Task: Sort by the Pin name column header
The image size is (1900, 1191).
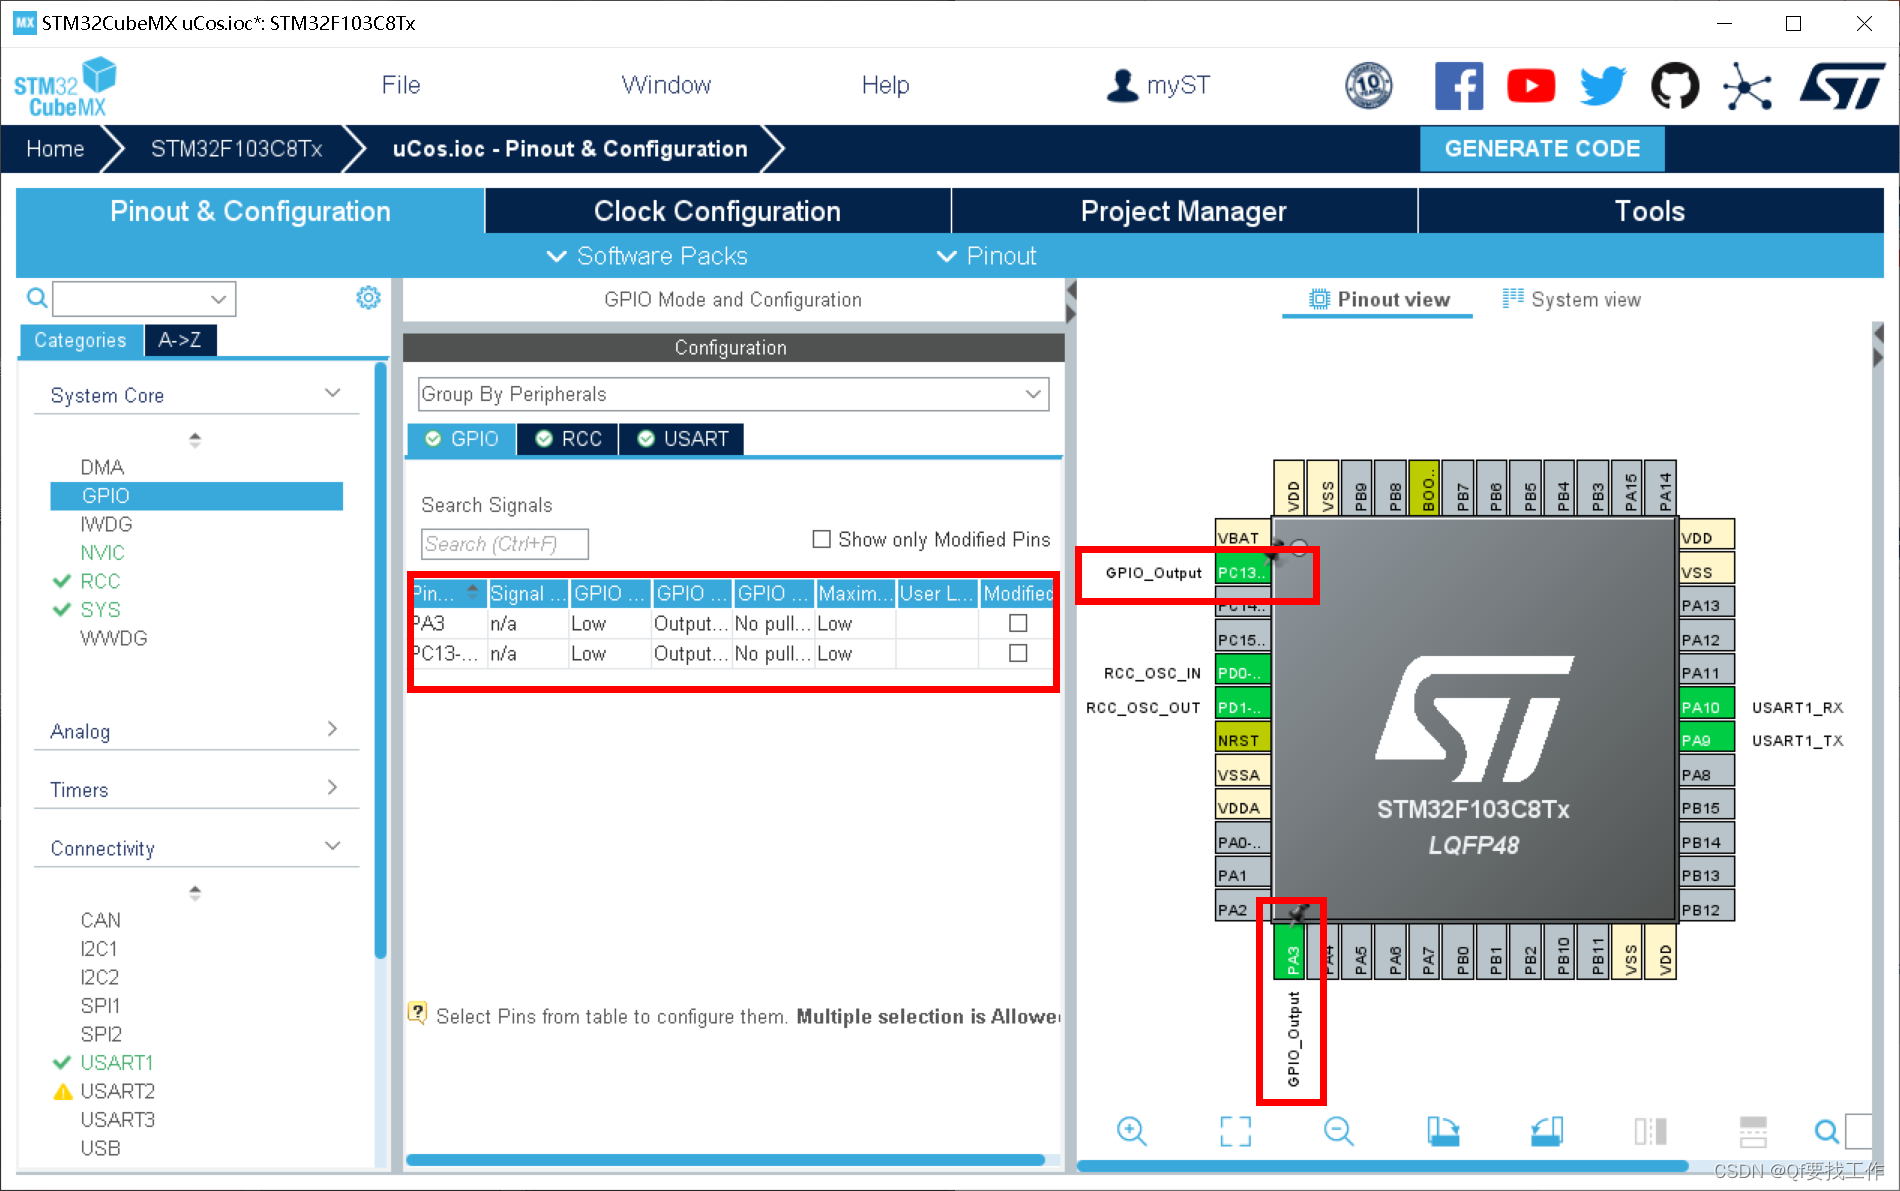Action: click(447, 593)
